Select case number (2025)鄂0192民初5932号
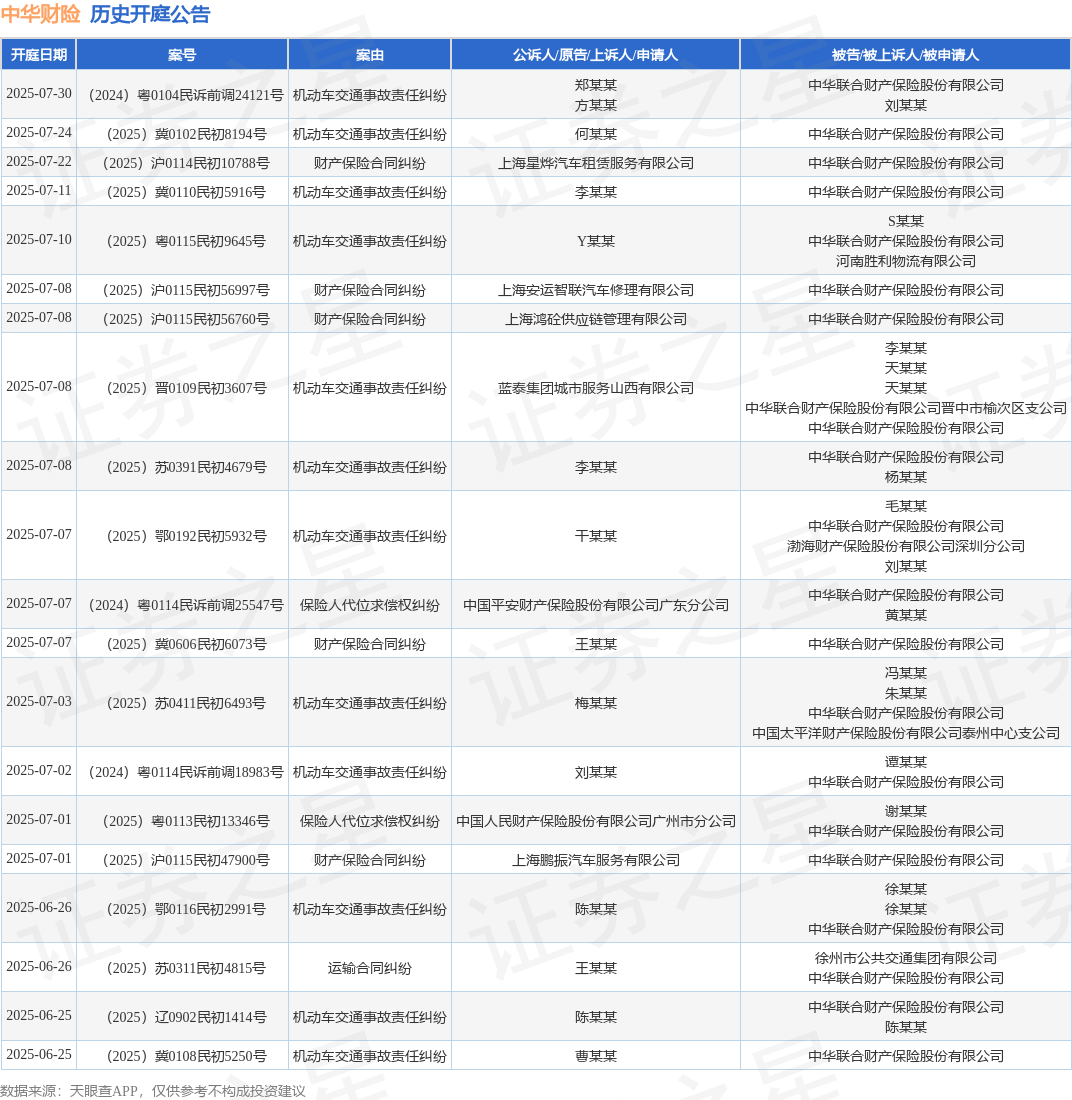 pos(182,536)
